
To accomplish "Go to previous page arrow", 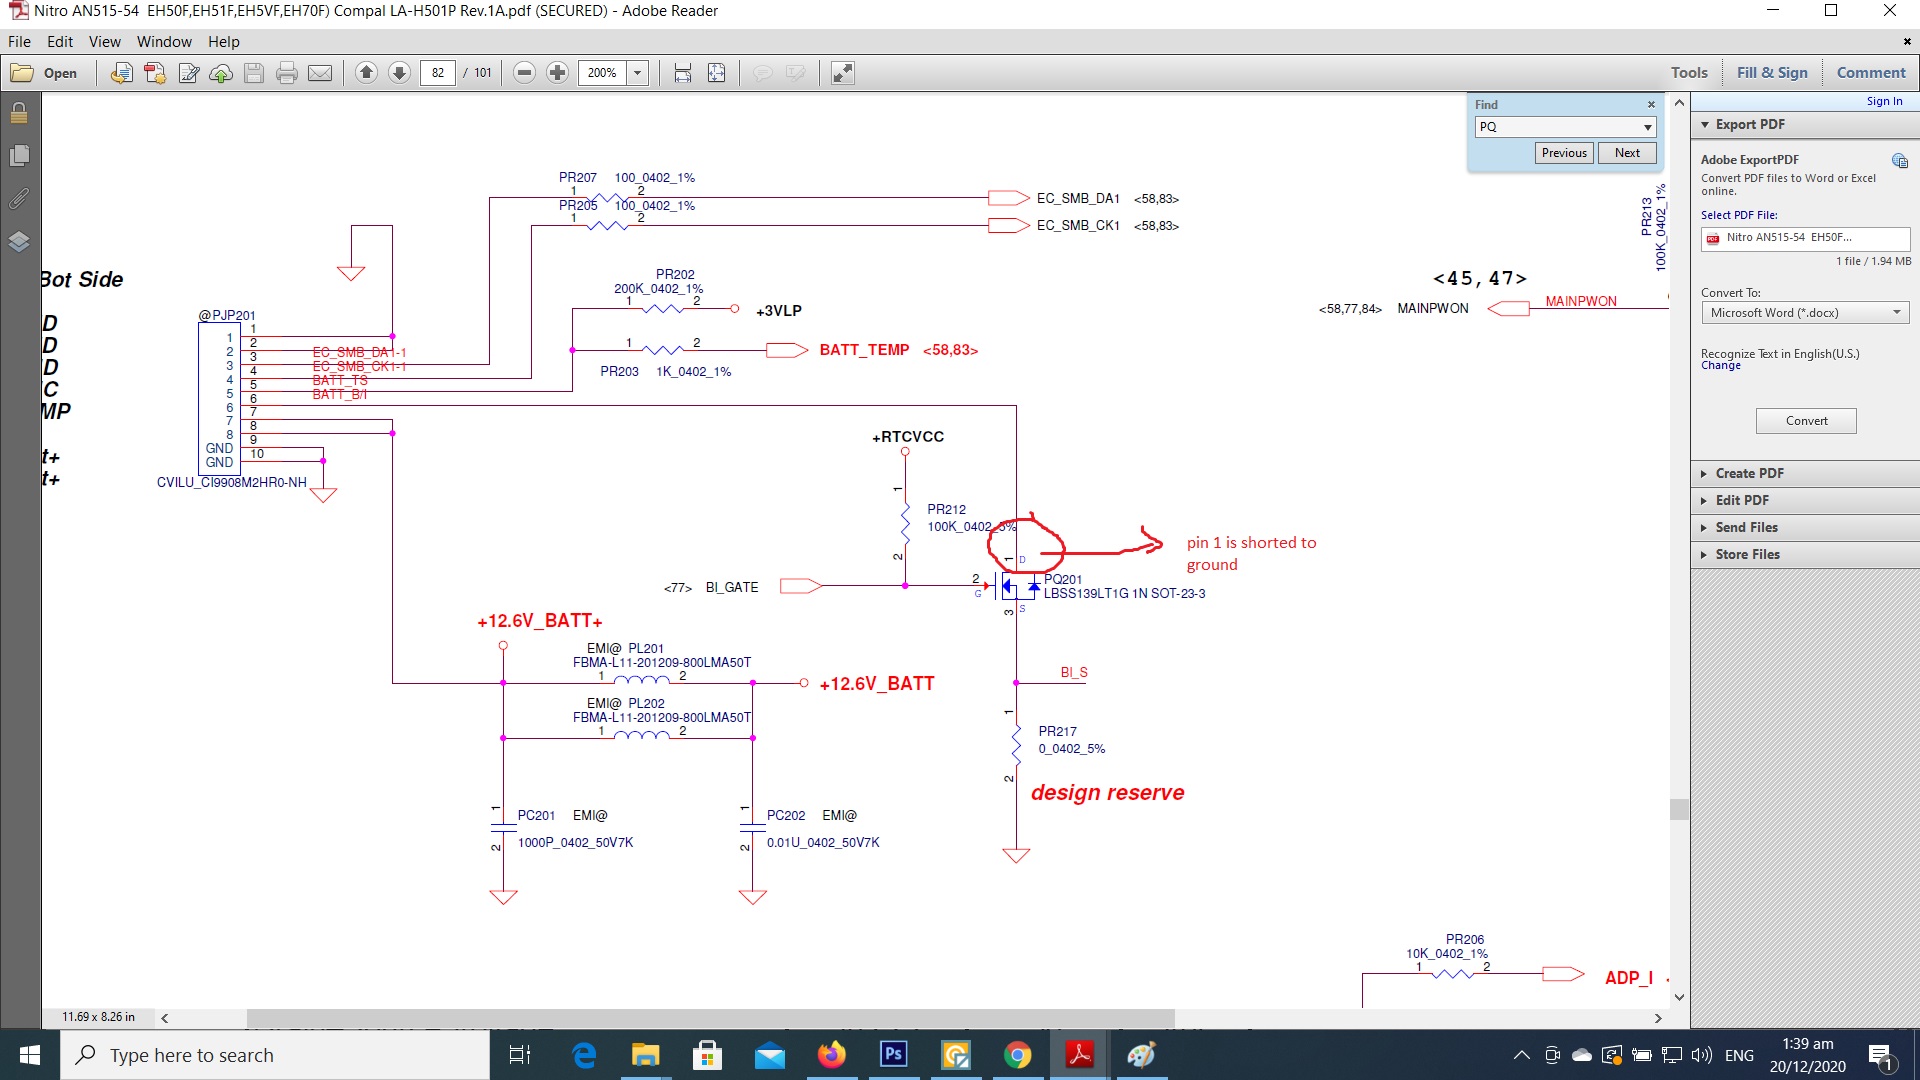I will [x=366, y=73].
